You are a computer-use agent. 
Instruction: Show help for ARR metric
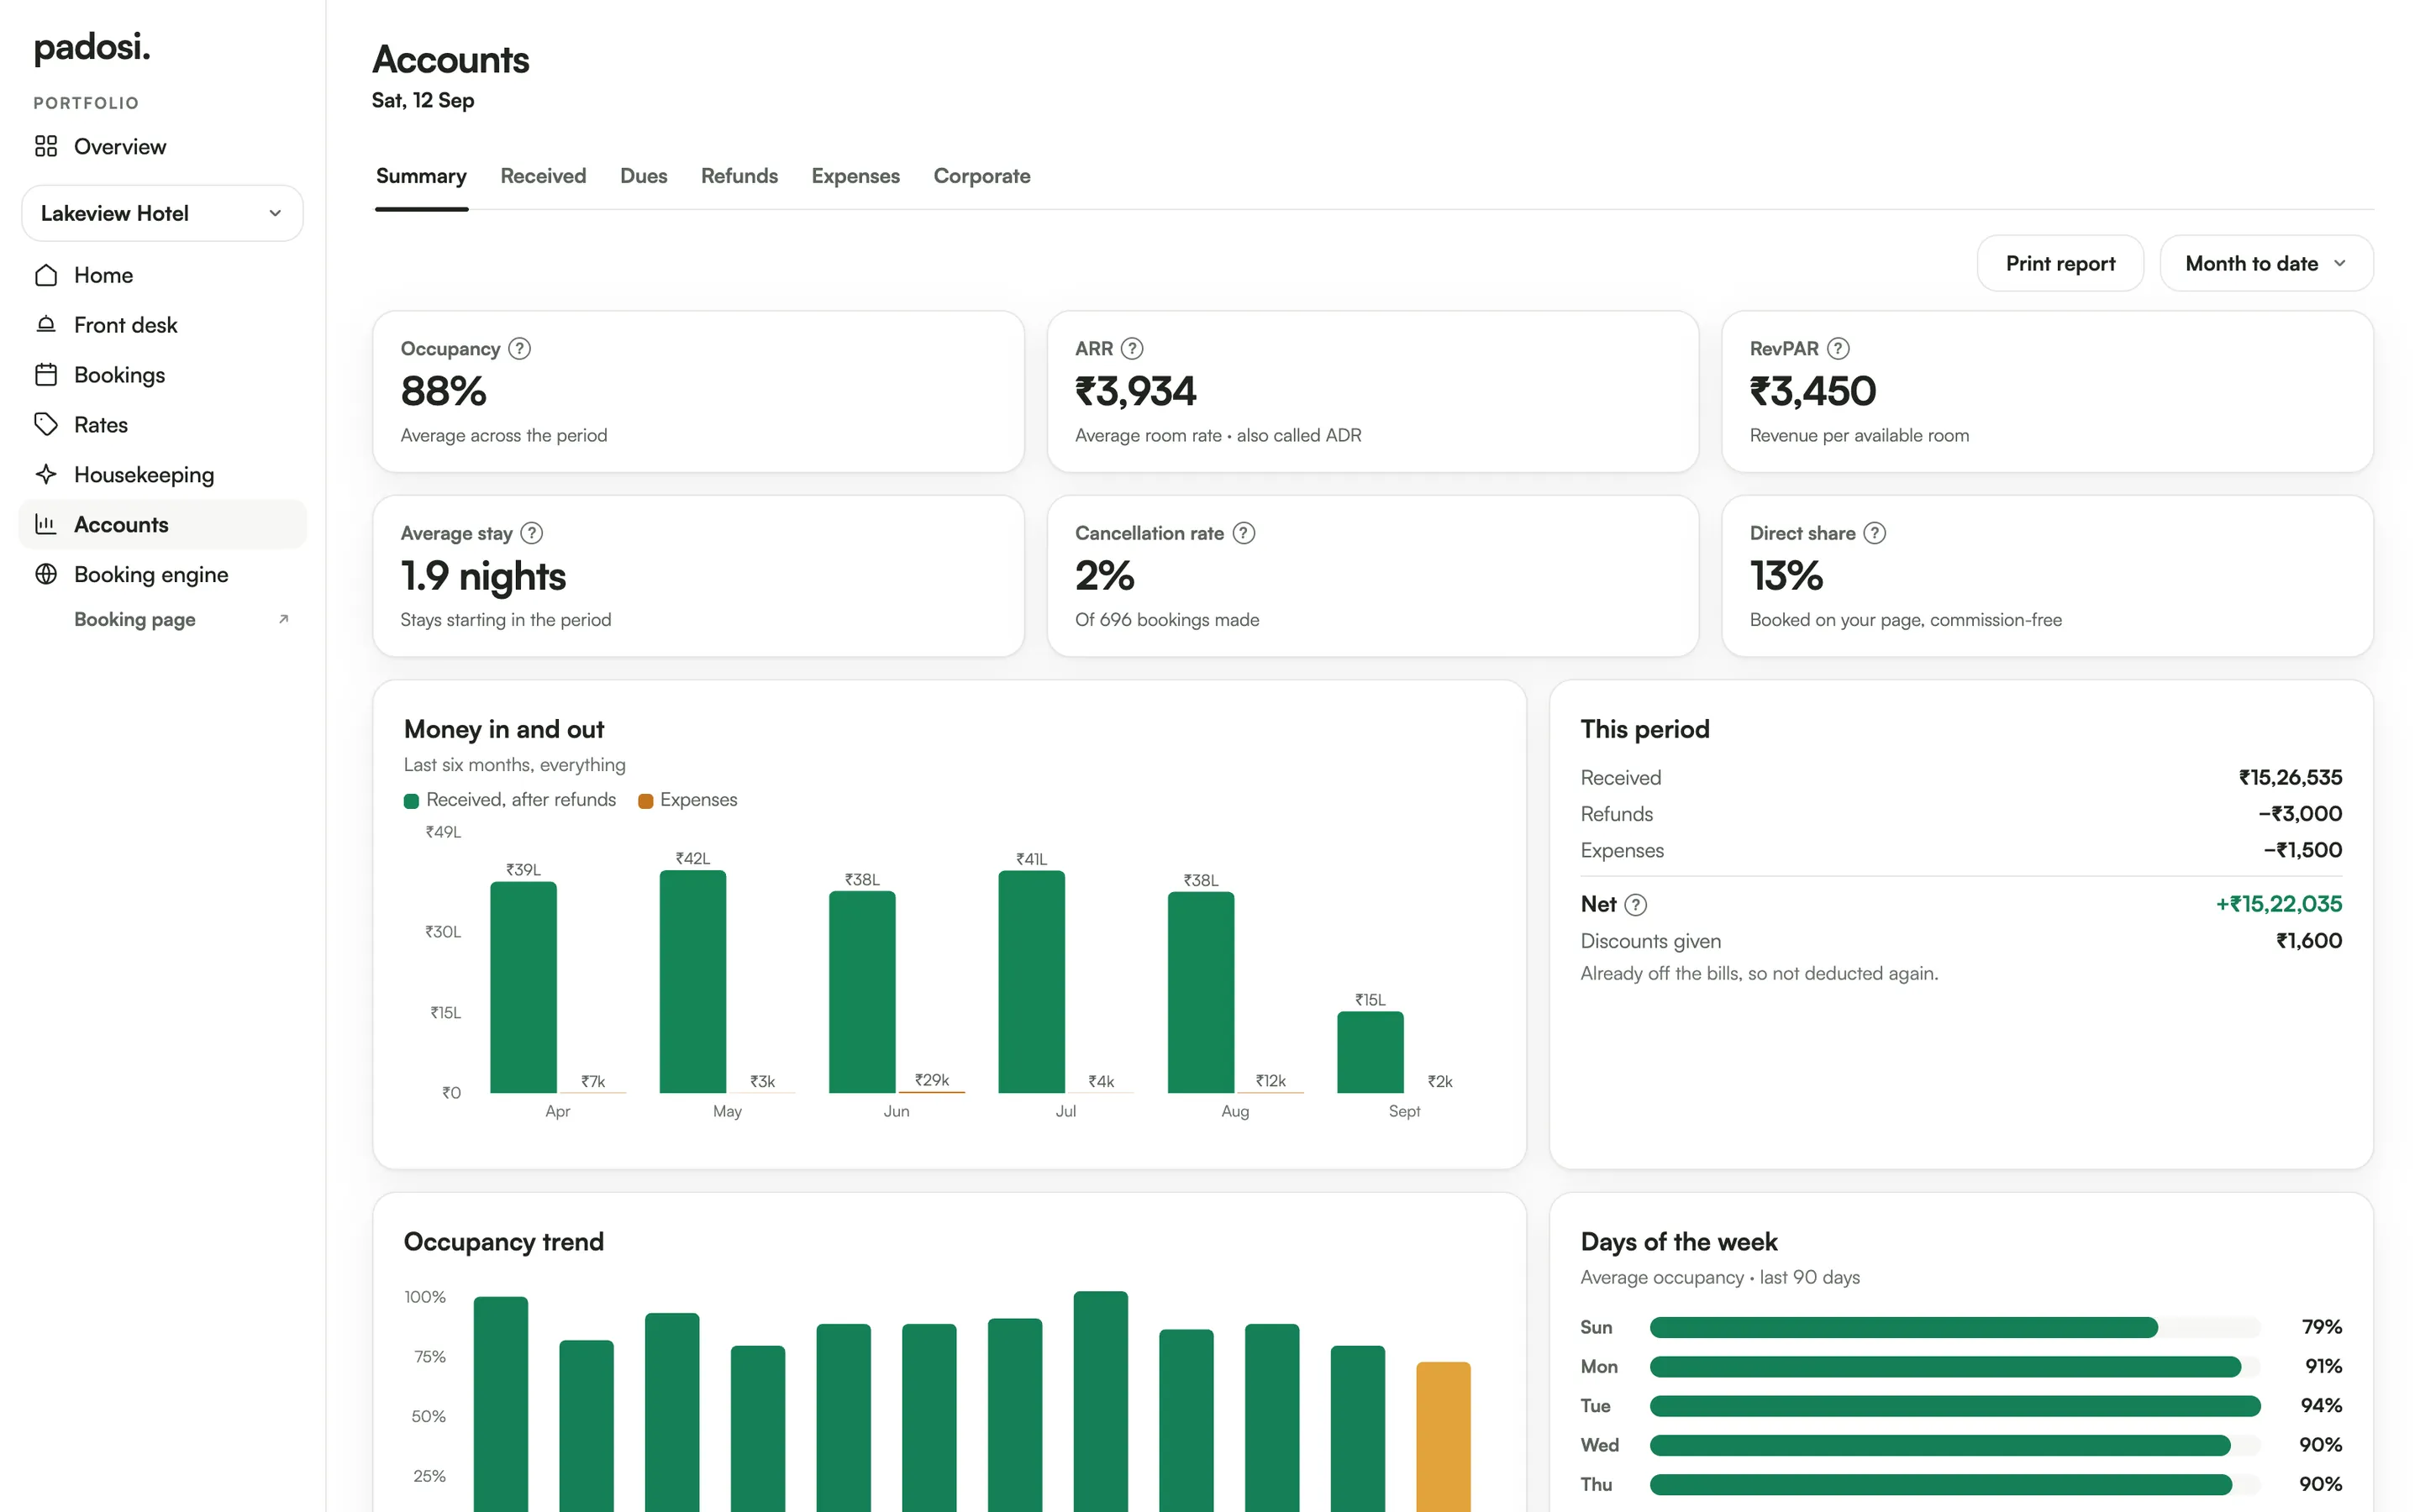pos(1131,348)
